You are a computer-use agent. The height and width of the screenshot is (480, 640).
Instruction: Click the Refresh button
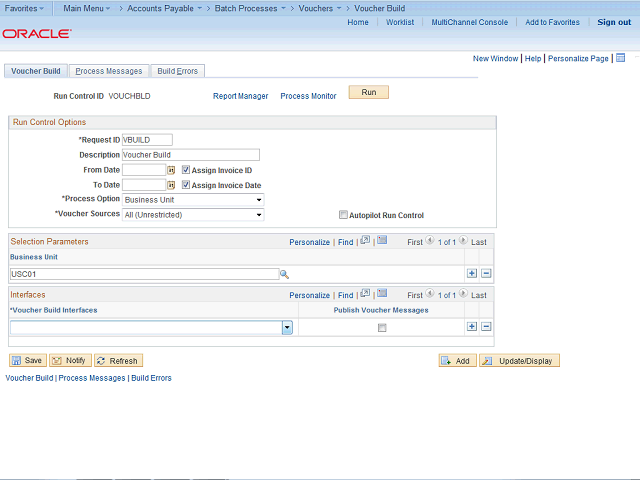118,360
